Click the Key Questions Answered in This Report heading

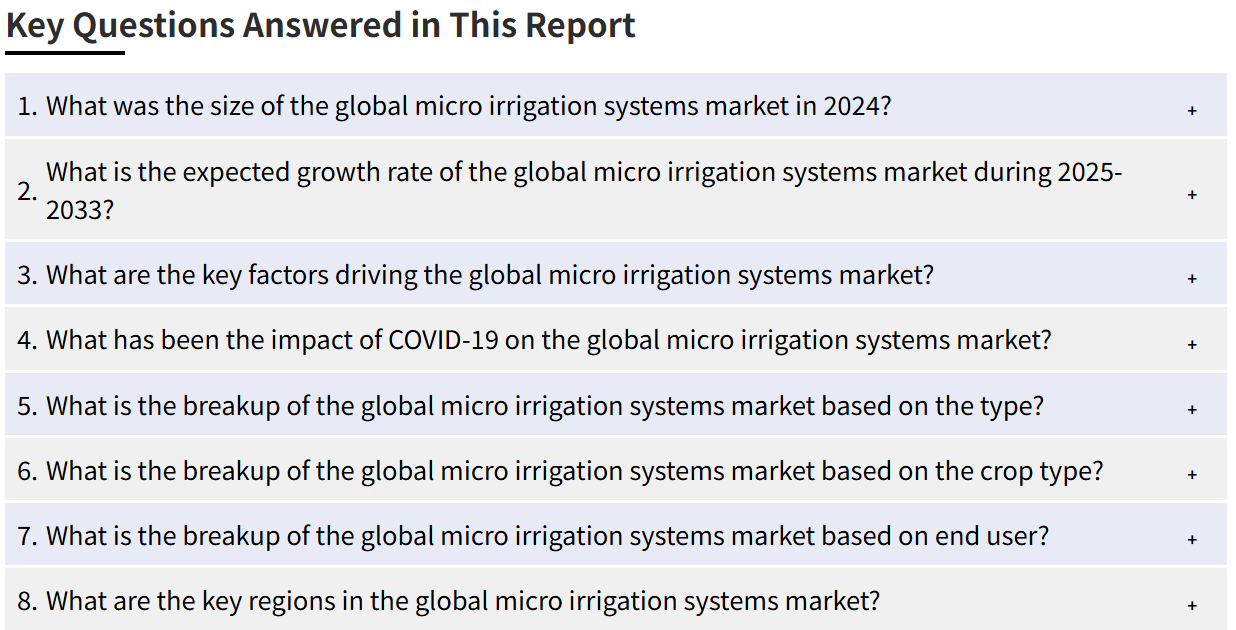321,25
